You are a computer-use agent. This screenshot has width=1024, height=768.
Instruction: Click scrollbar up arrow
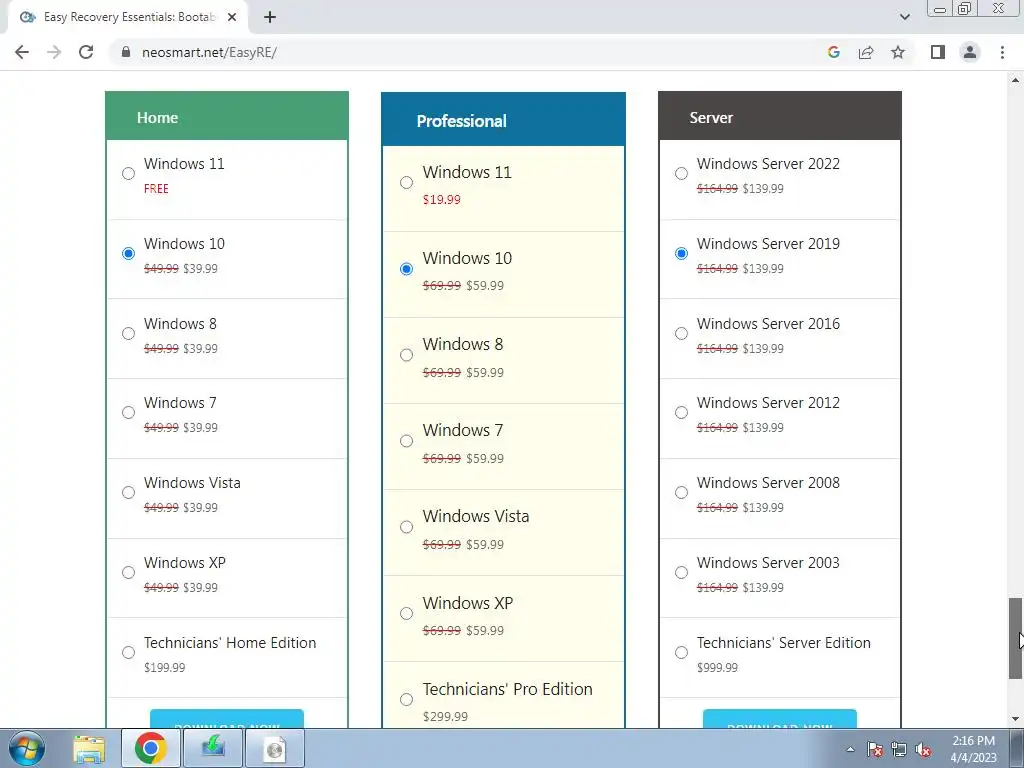pos(1016,80)
